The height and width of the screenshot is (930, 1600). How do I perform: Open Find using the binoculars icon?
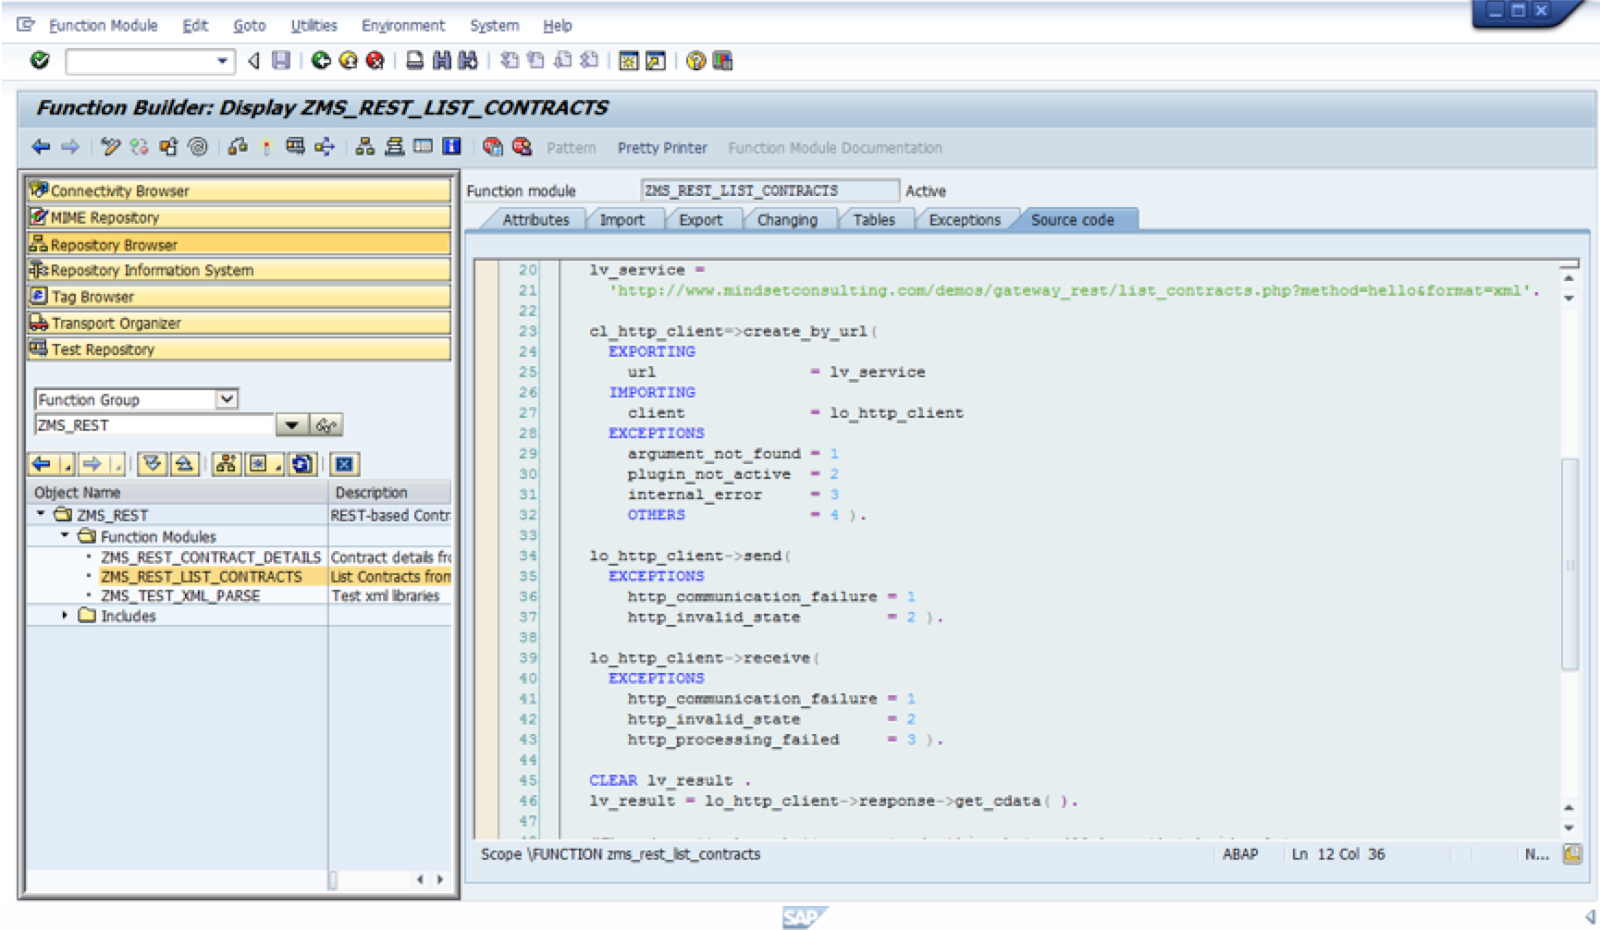[x=443, y=60]
